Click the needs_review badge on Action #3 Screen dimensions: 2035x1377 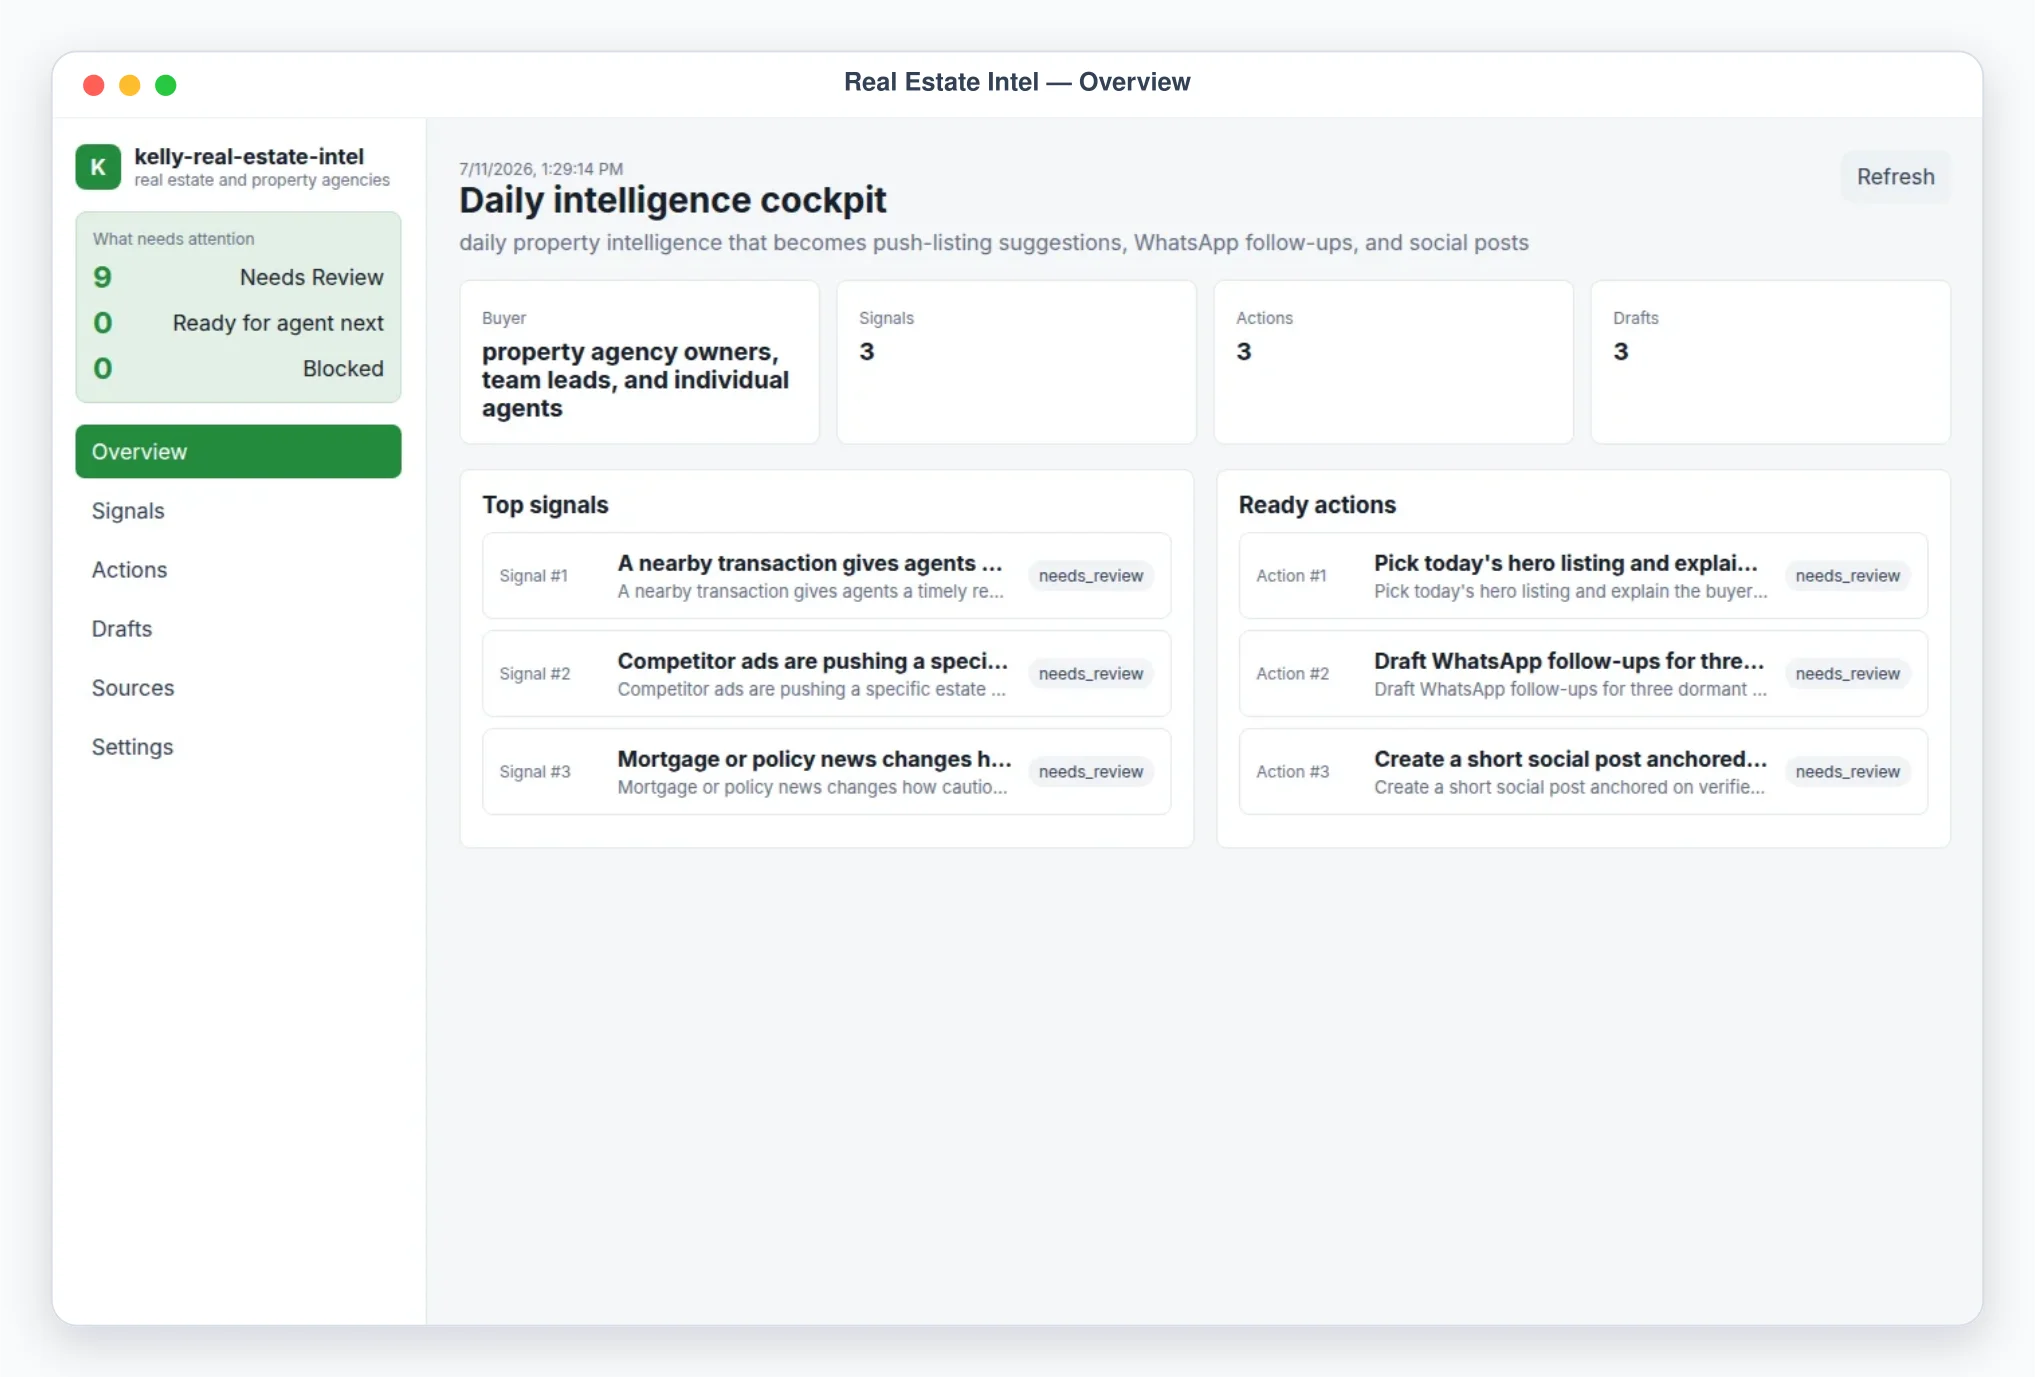click(x=1847, y=772)
